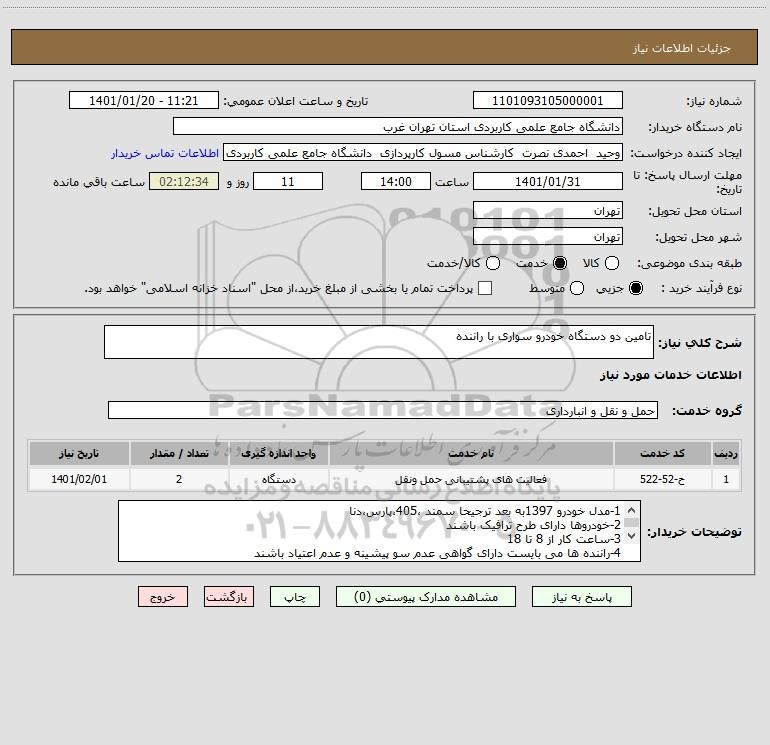770x745 pixels.
Task: Click the نام خدمت column header
Action: tap(471, 453)
